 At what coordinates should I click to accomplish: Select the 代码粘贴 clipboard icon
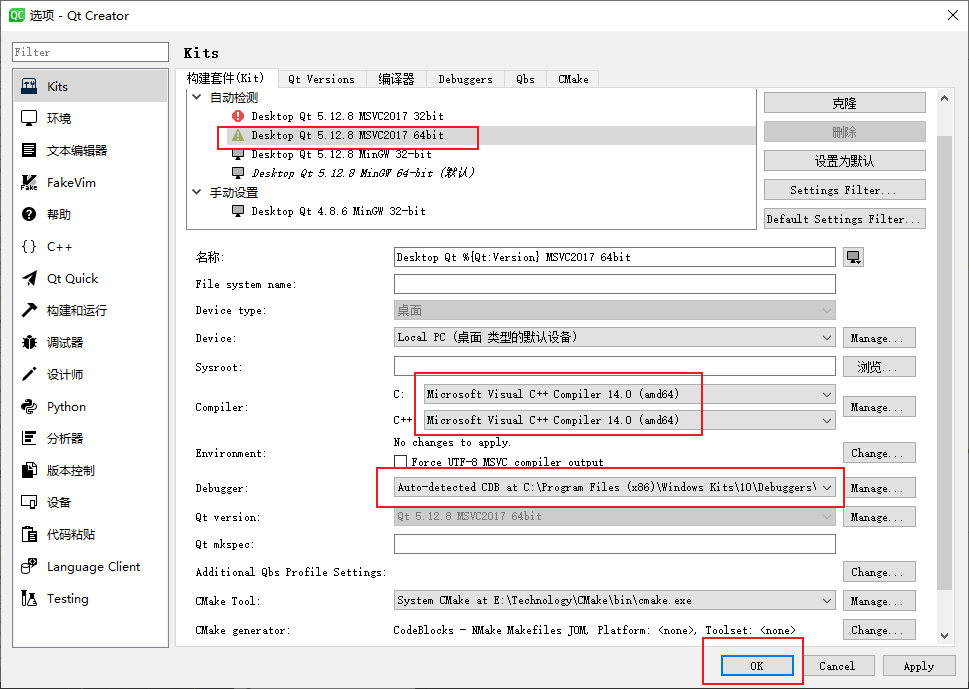(28, 535)
